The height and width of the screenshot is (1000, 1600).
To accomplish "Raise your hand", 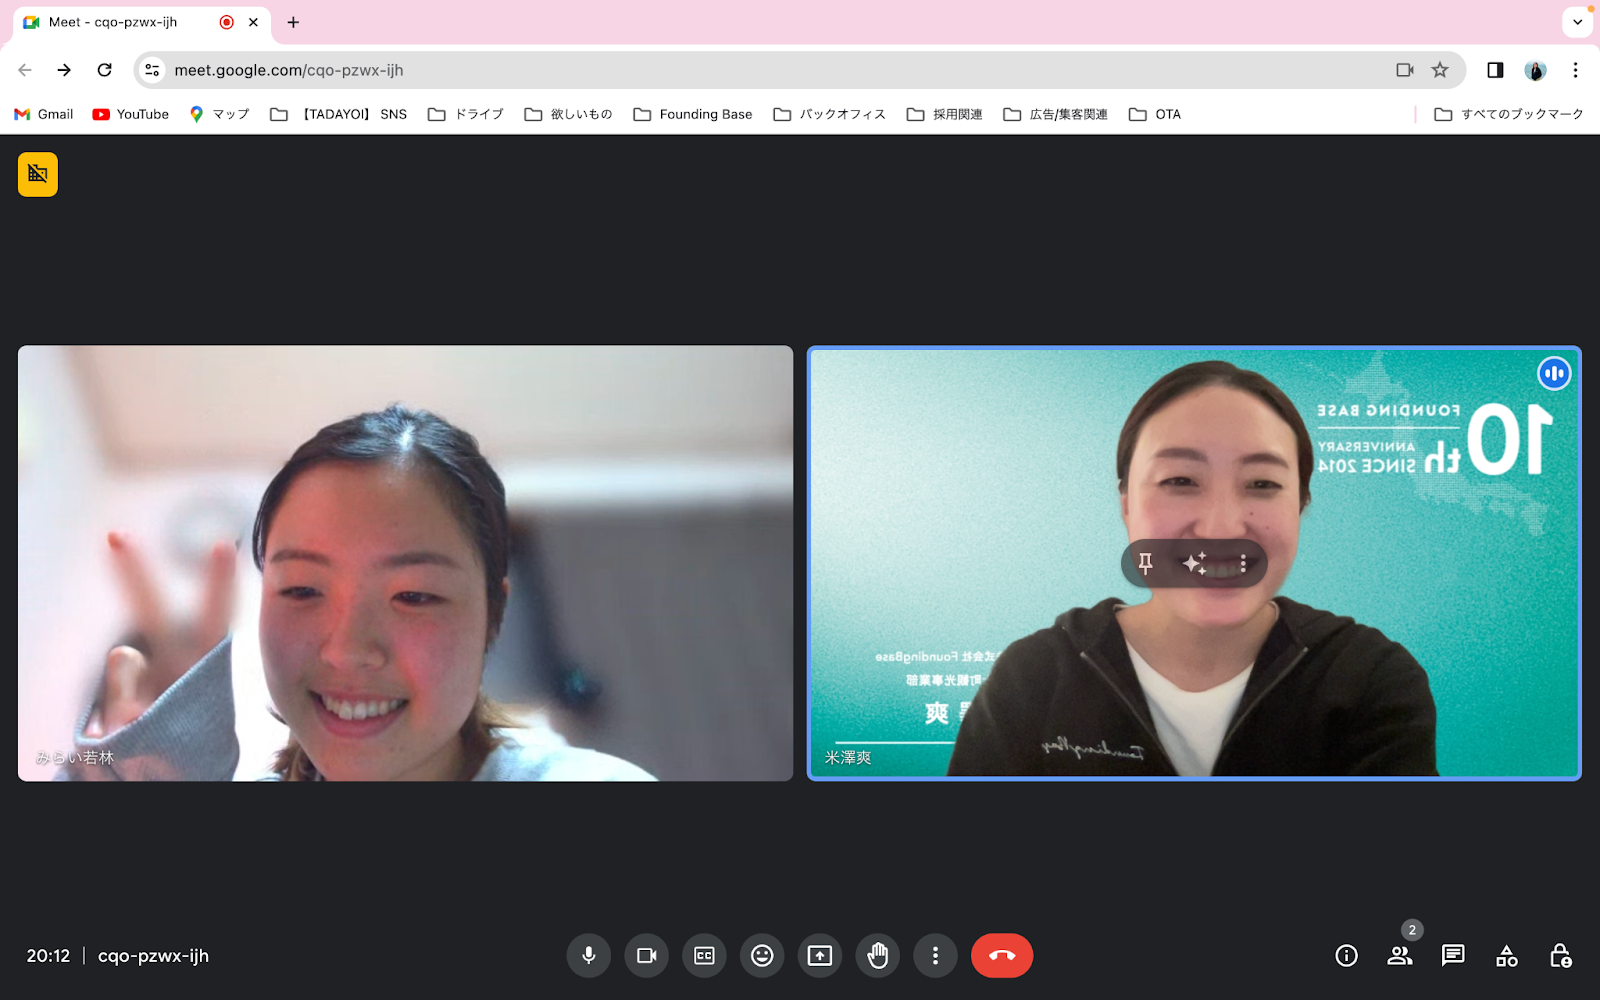I will [x=878, y=956].
